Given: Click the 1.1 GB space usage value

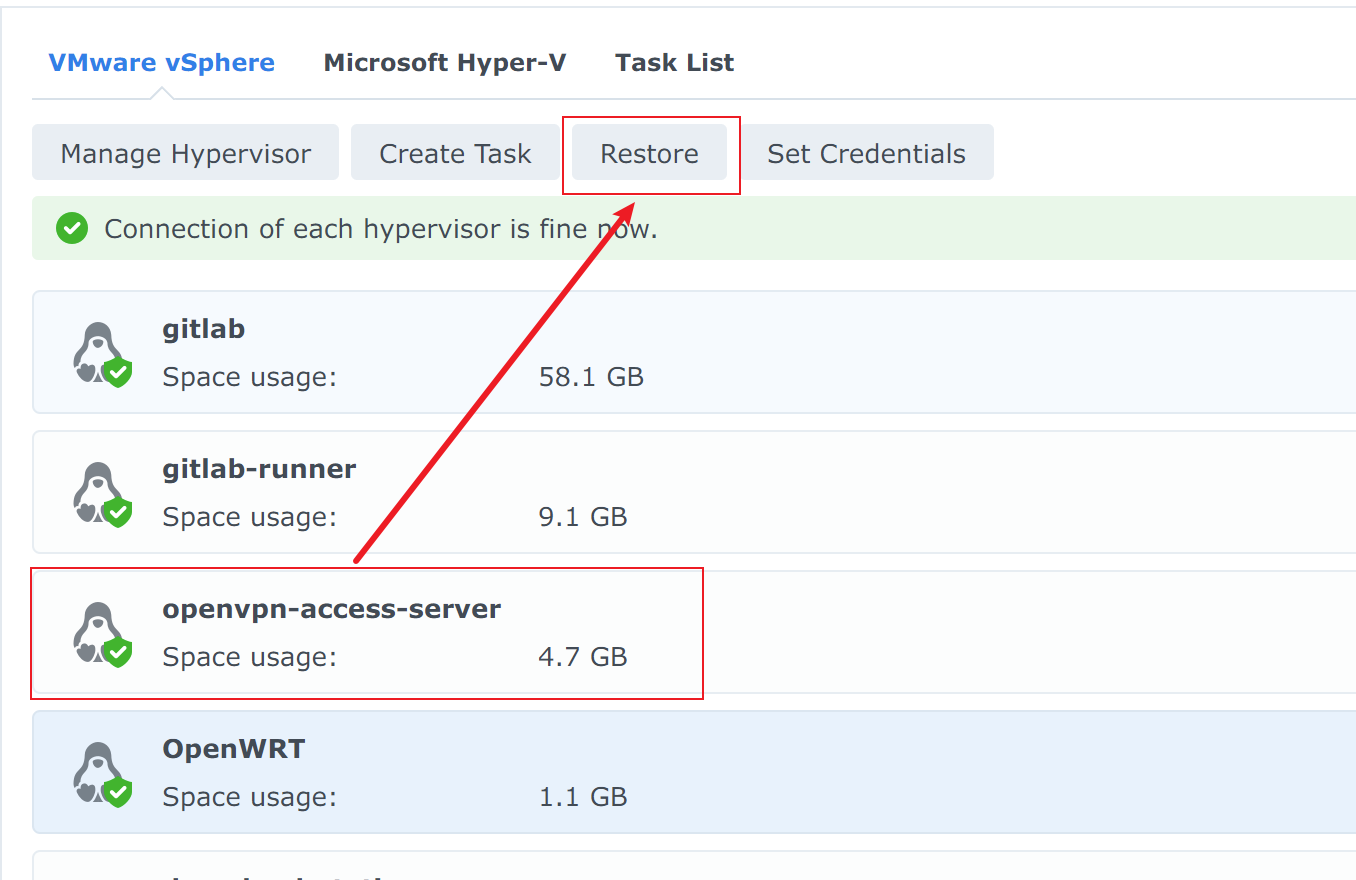Looking at the screenshot, I should pos(582,797).
